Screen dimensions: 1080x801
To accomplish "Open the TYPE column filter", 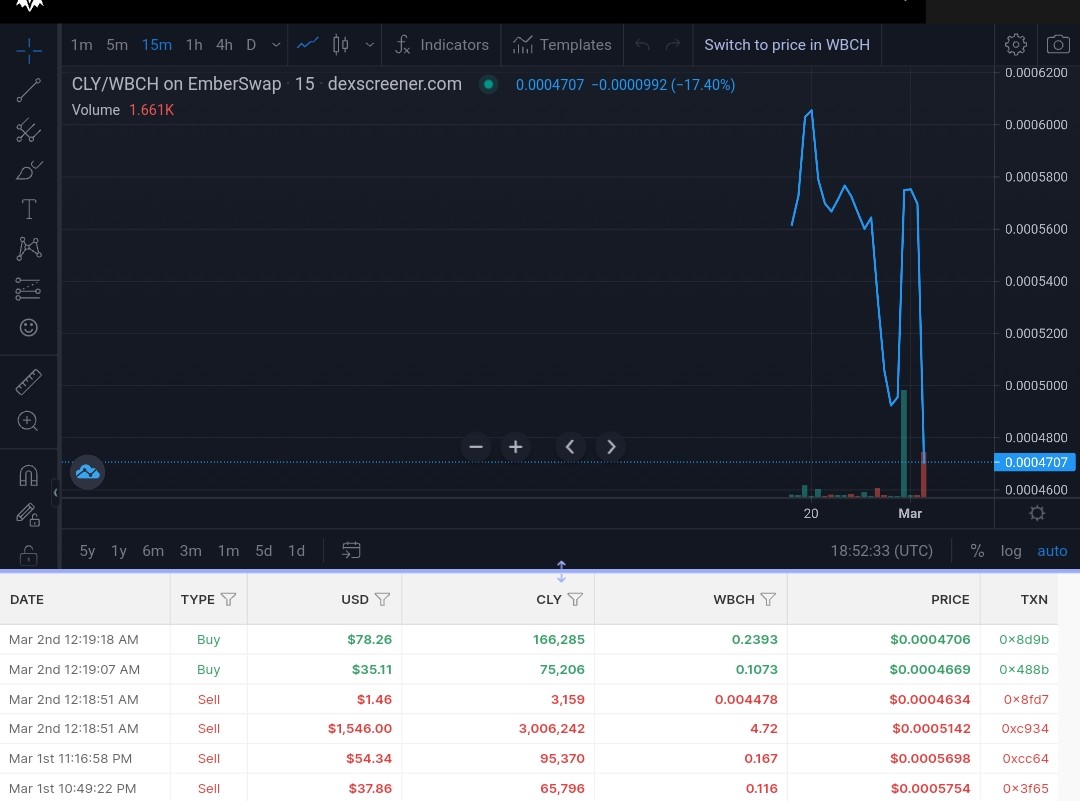I will 229,599.
